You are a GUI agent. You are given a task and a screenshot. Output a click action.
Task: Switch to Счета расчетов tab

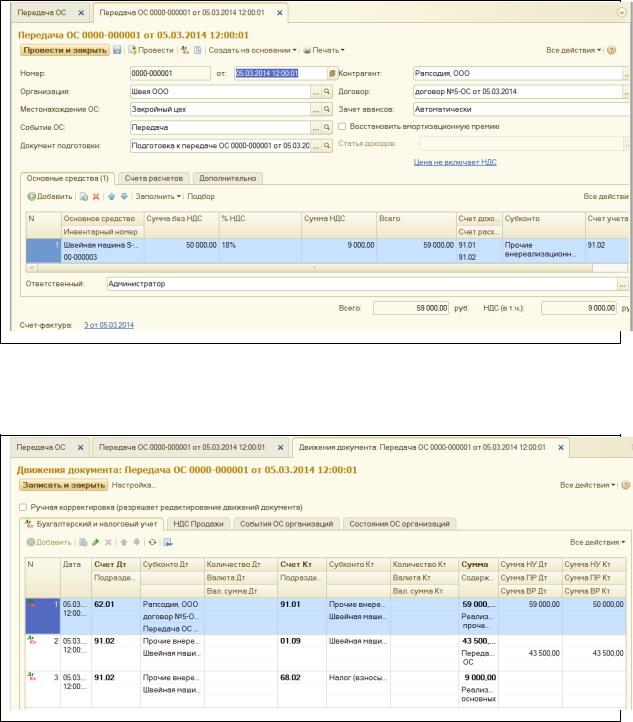(x=154, y=179)
